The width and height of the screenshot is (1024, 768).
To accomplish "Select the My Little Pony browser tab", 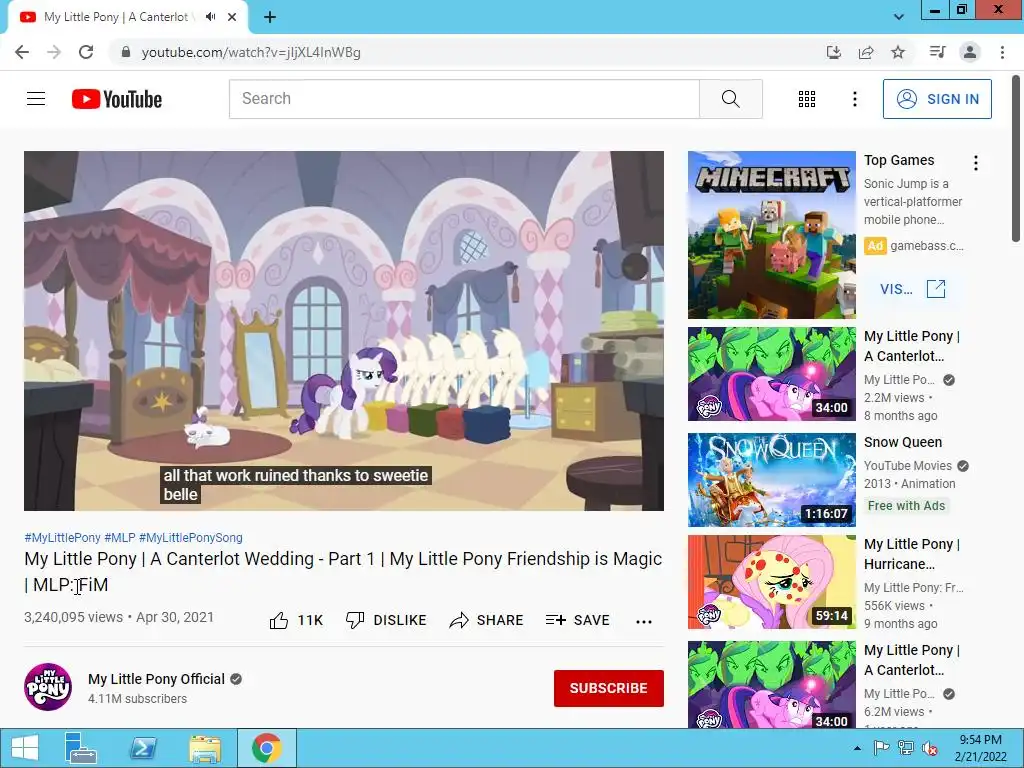I will 116,17.
